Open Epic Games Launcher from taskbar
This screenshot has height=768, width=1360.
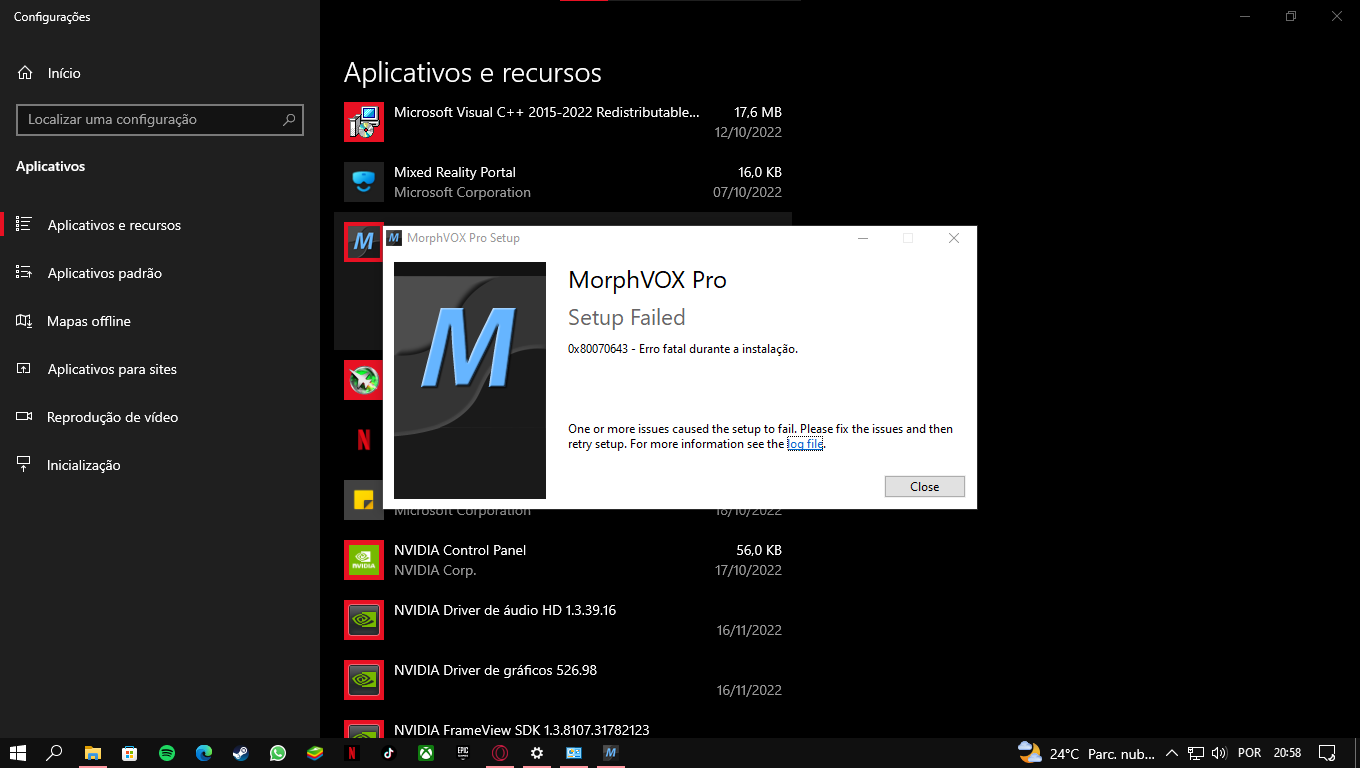(x=463, y=753)
